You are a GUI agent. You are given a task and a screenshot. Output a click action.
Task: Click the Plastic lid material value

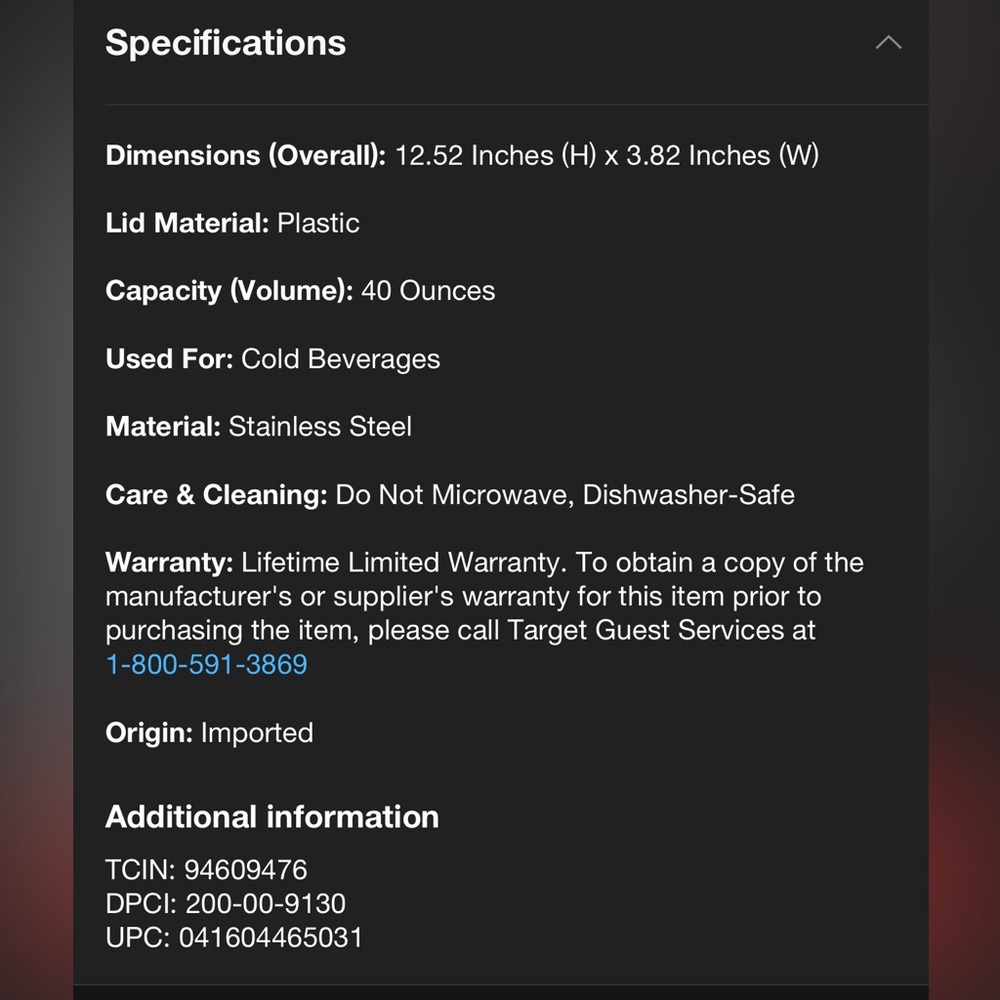318,223
